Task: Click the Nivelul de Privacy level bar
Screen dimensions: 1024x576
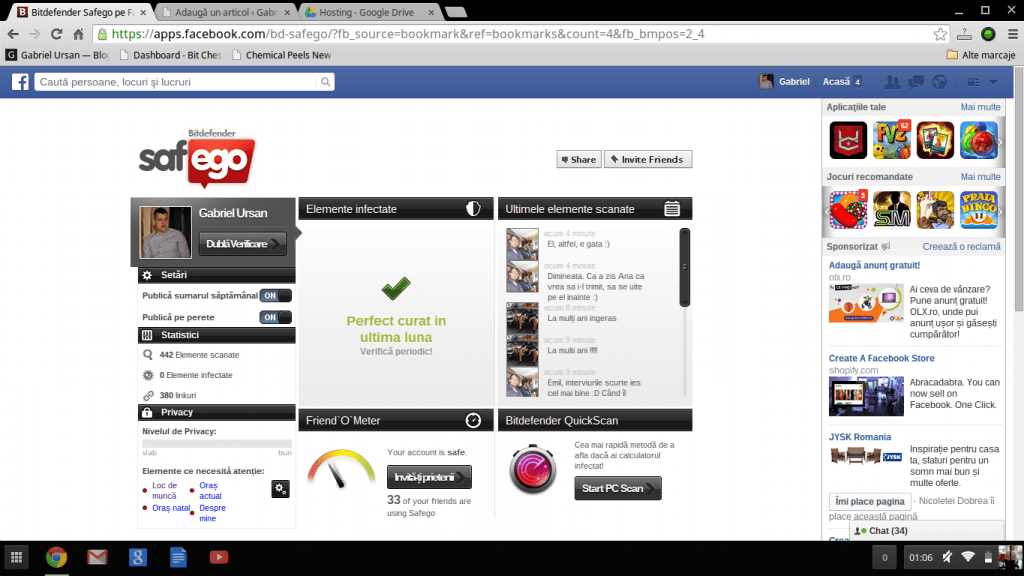Action: (x=217, y=443)
